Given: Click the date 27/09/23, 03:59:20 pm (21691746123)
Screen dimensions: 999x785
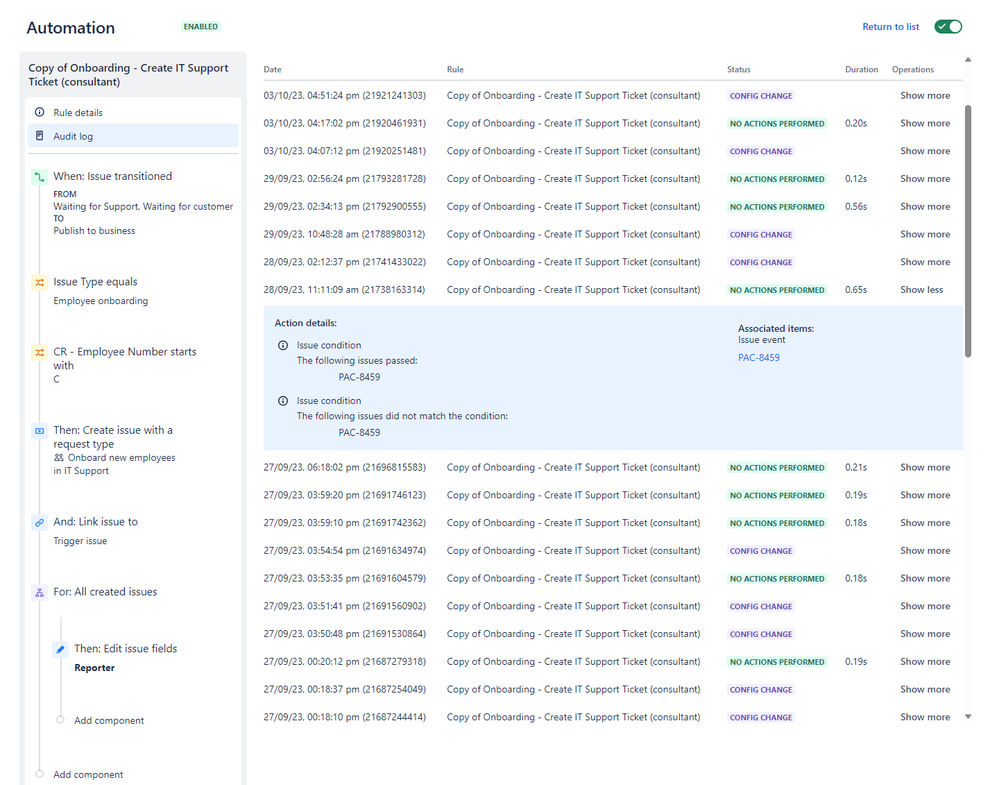Looking at the screenshot, I should pos(344,495).
